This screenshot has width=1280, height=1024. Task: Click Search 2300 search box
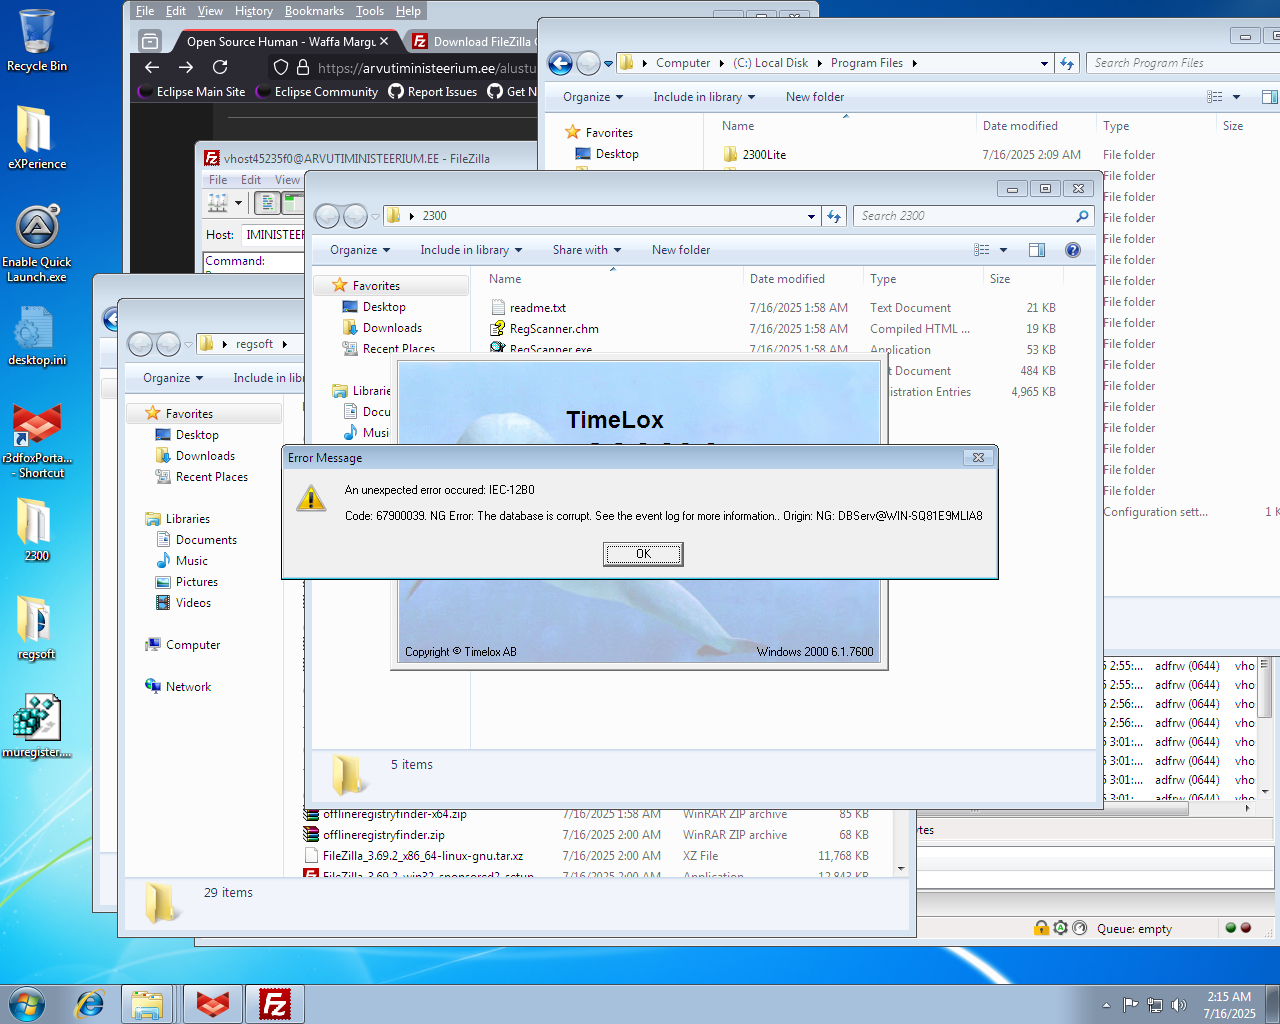pos(972,215)
